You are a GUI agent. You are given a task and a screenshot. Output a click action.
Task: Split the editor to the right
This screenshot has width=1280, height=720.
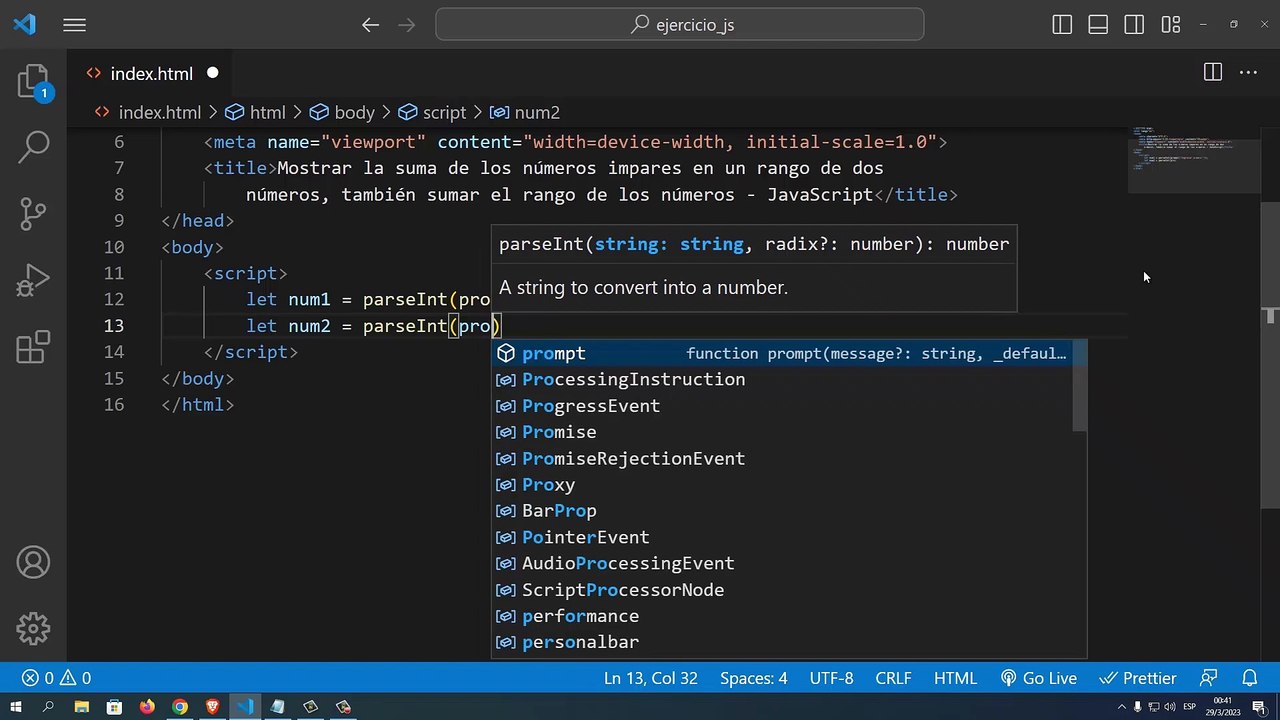(x=1212, y=73)
